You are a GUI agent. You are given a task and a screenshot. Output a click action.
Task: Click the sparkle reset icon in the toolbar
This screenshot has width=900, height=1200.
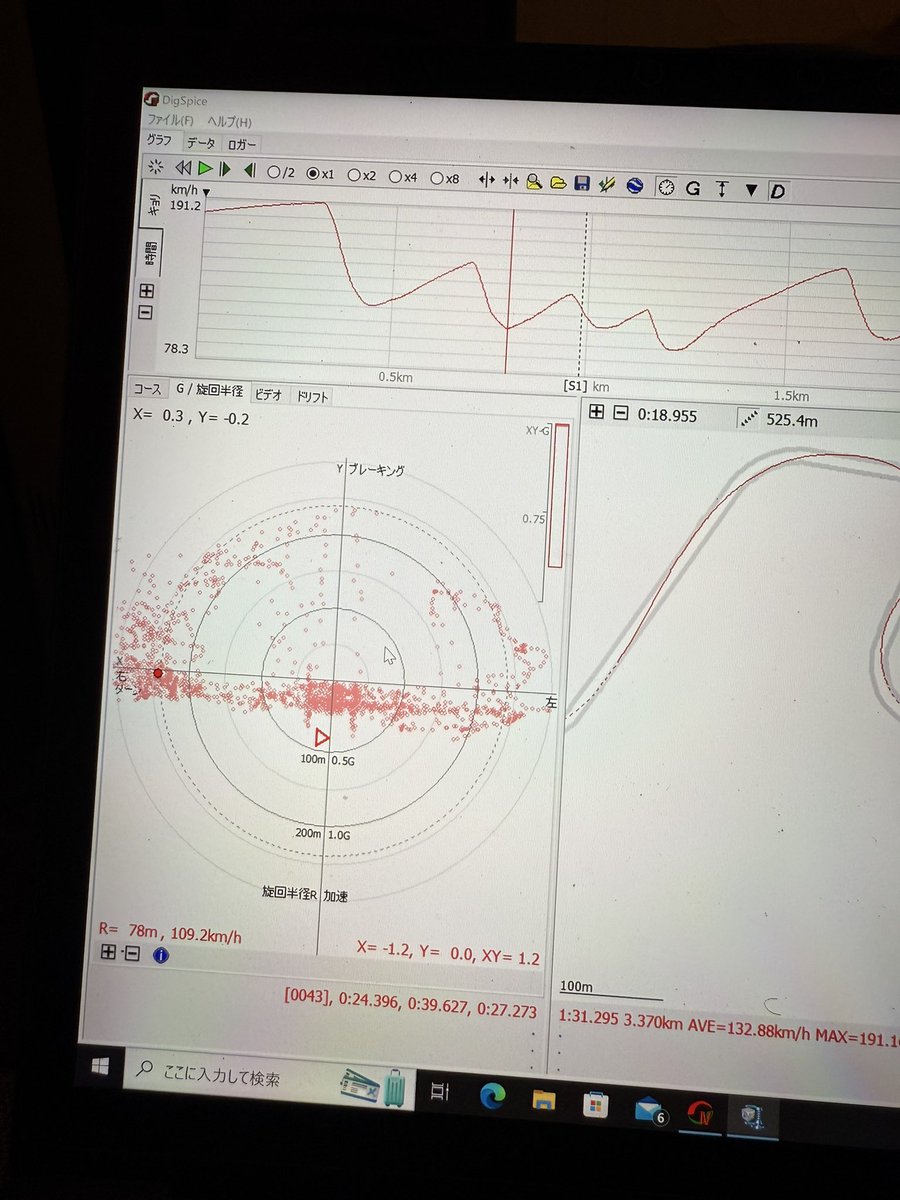[155, 167]
